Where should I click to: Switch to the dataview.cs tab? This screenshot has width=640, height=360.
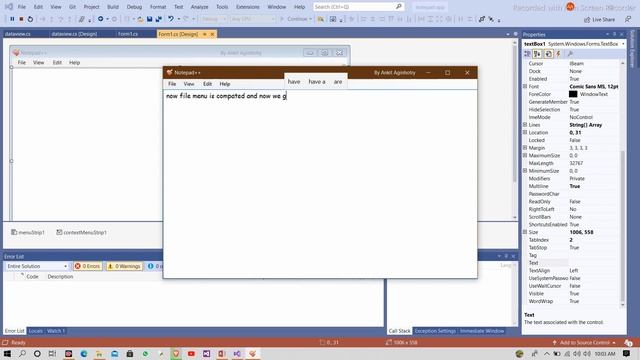17,34
